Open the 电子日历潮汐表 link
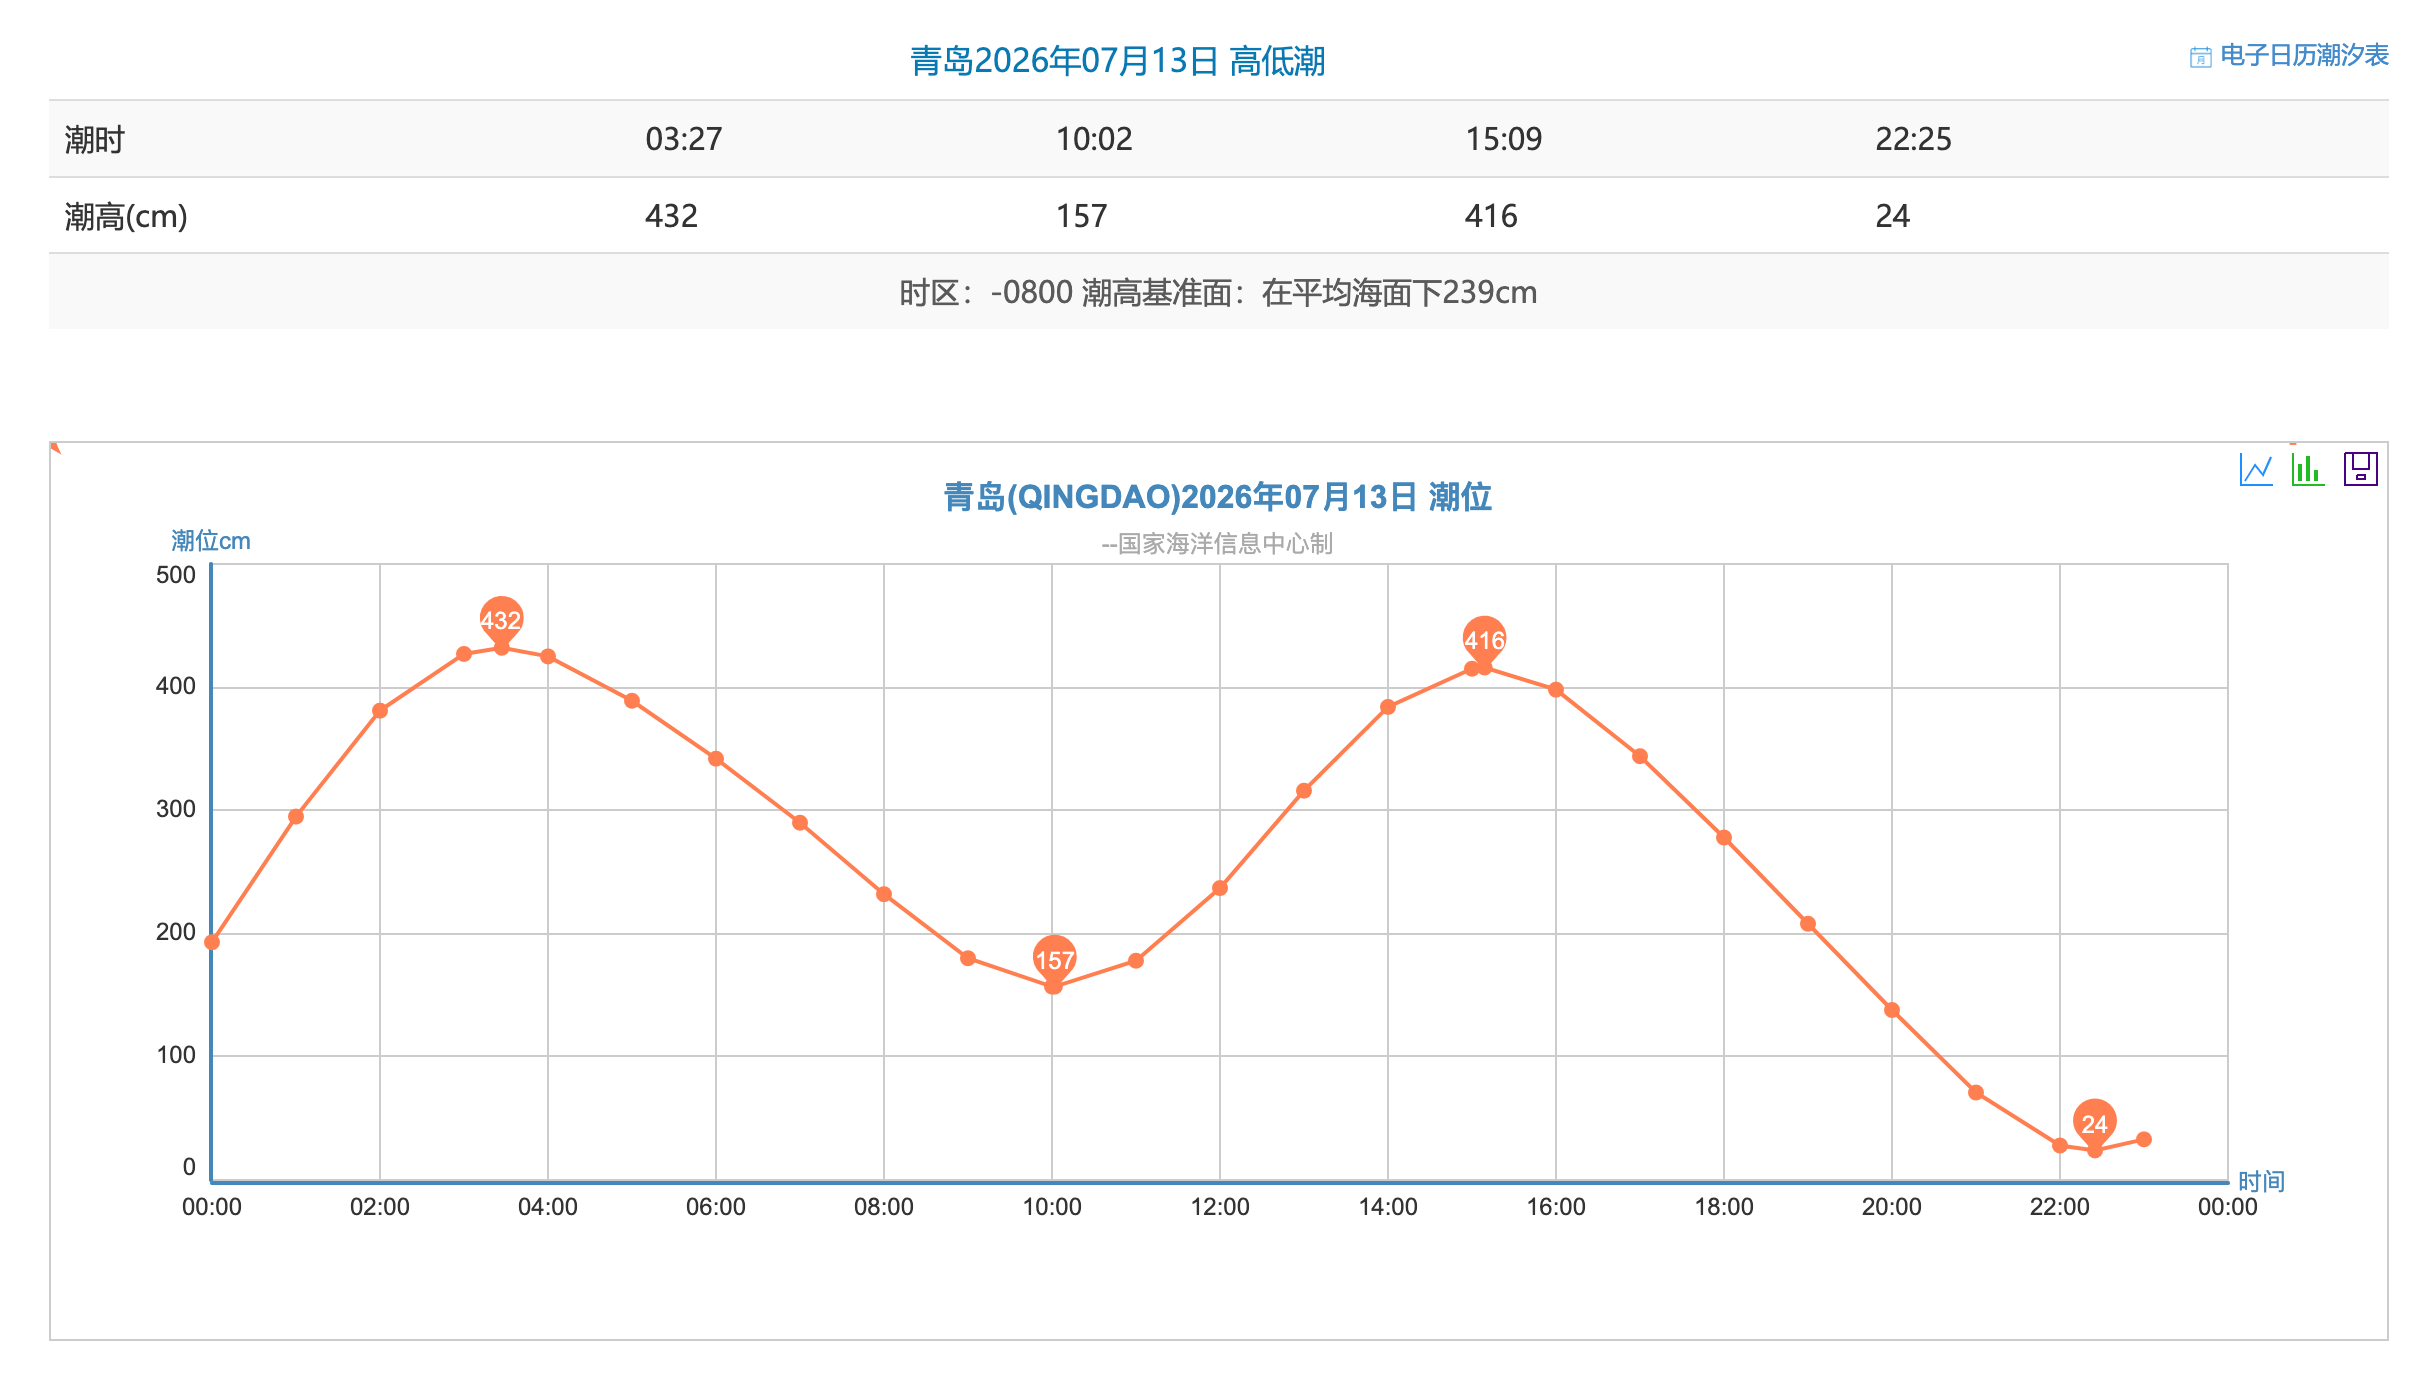The image size is (2434, 1382). coord(2304,55)
